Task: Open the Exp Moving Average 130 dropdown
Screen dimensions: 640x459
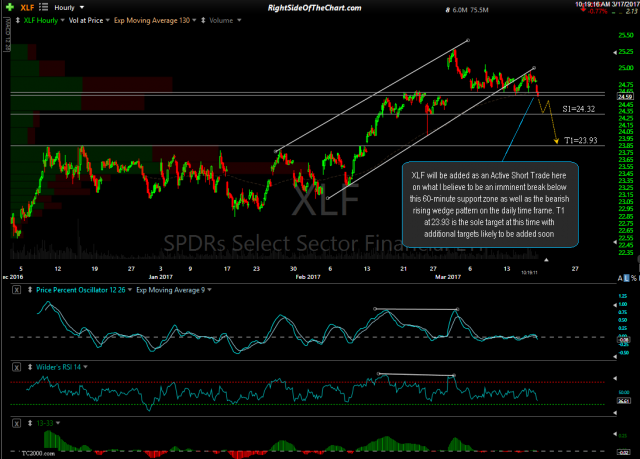Action: point(194,20)
